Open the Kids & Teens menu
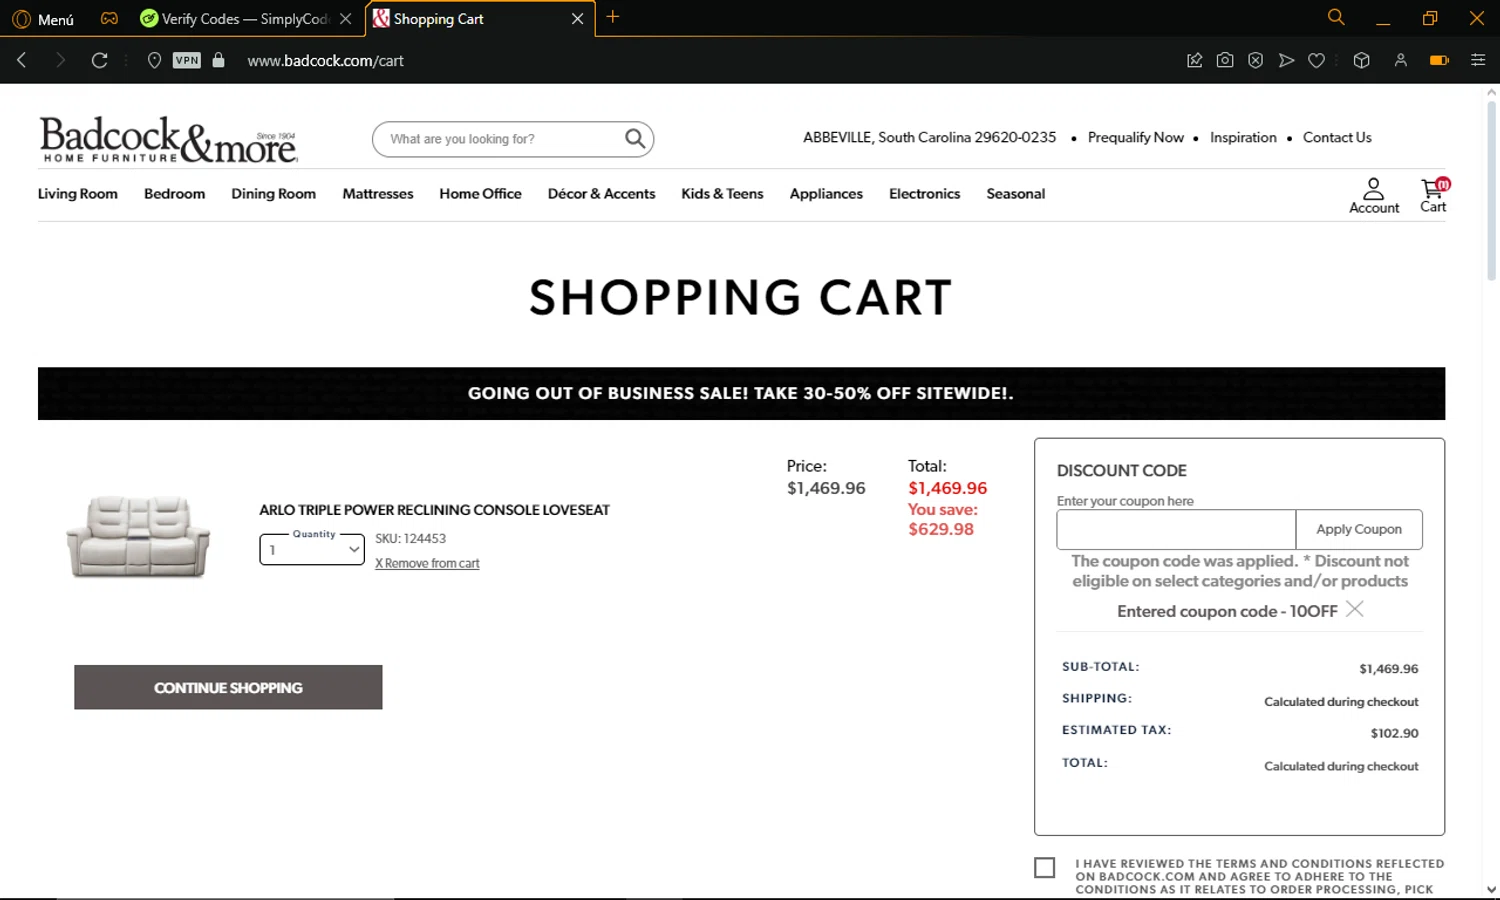Viewport: 1500px width, 900px height. pos(722,194)
